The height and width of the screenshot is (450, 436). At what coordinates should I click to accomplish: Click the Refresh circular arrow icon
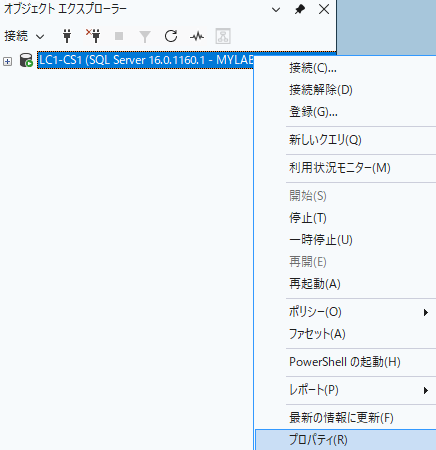[x=171, y=36]
